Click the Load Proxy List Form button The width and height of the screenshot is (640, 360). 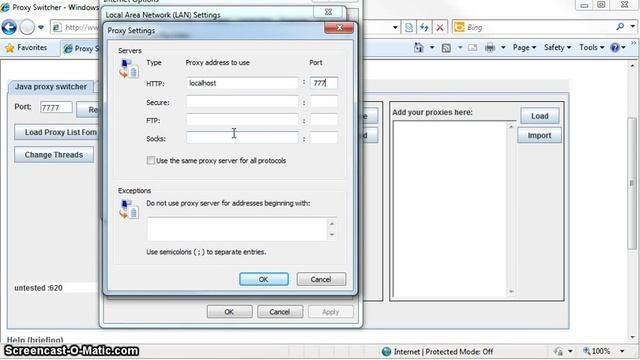(57, 132)
